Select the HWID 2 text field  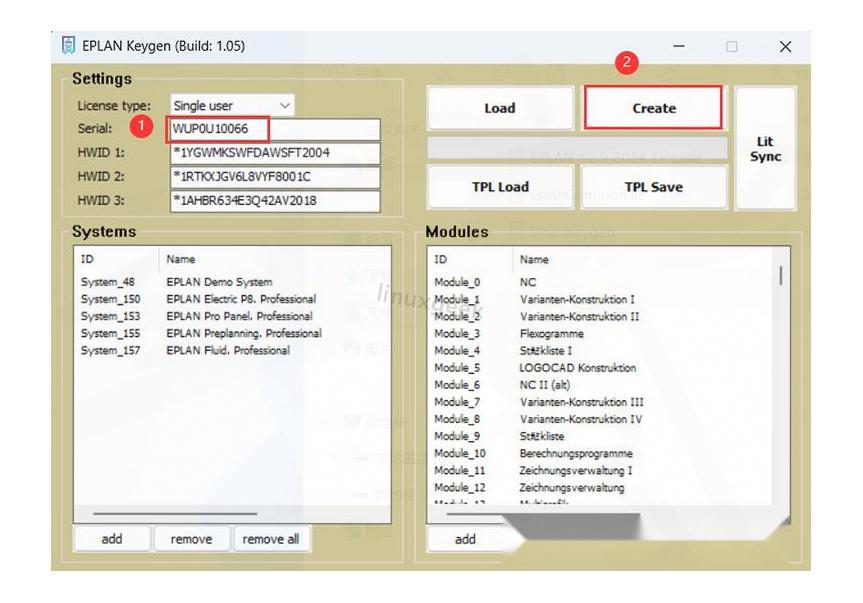coord(274,177)
